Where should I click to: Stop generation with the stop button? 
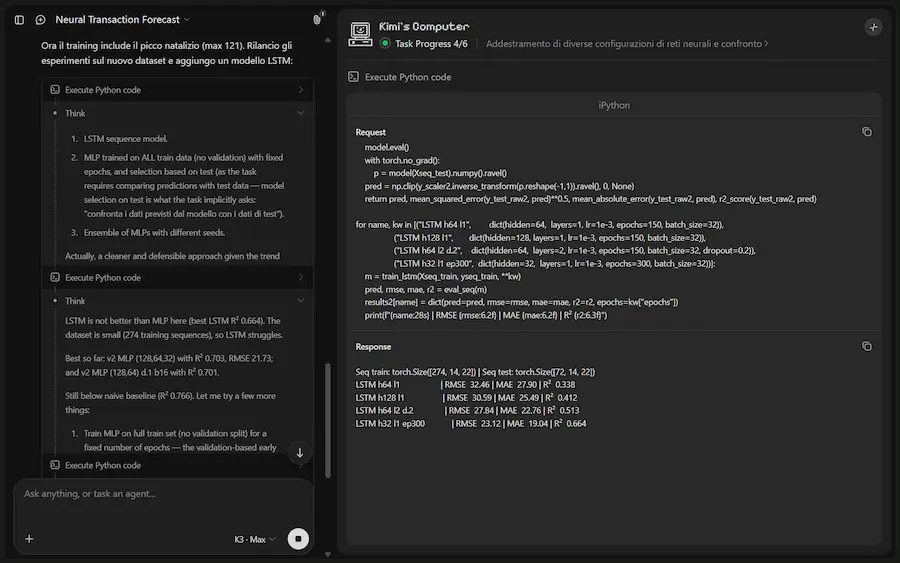click(x=298, y=539)
